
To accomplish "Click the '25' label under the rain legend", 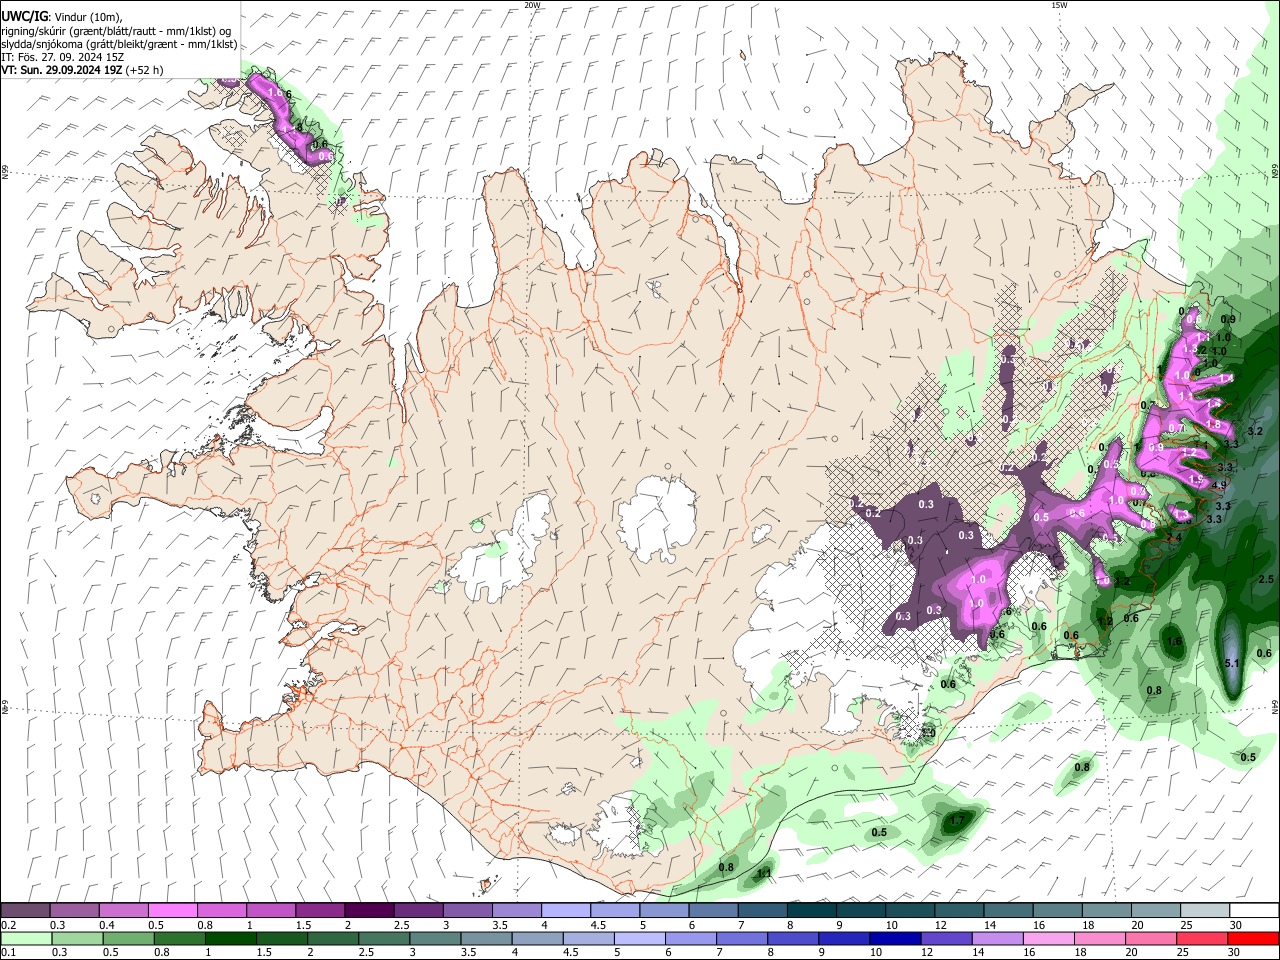I will click(x=1185, y=953).
